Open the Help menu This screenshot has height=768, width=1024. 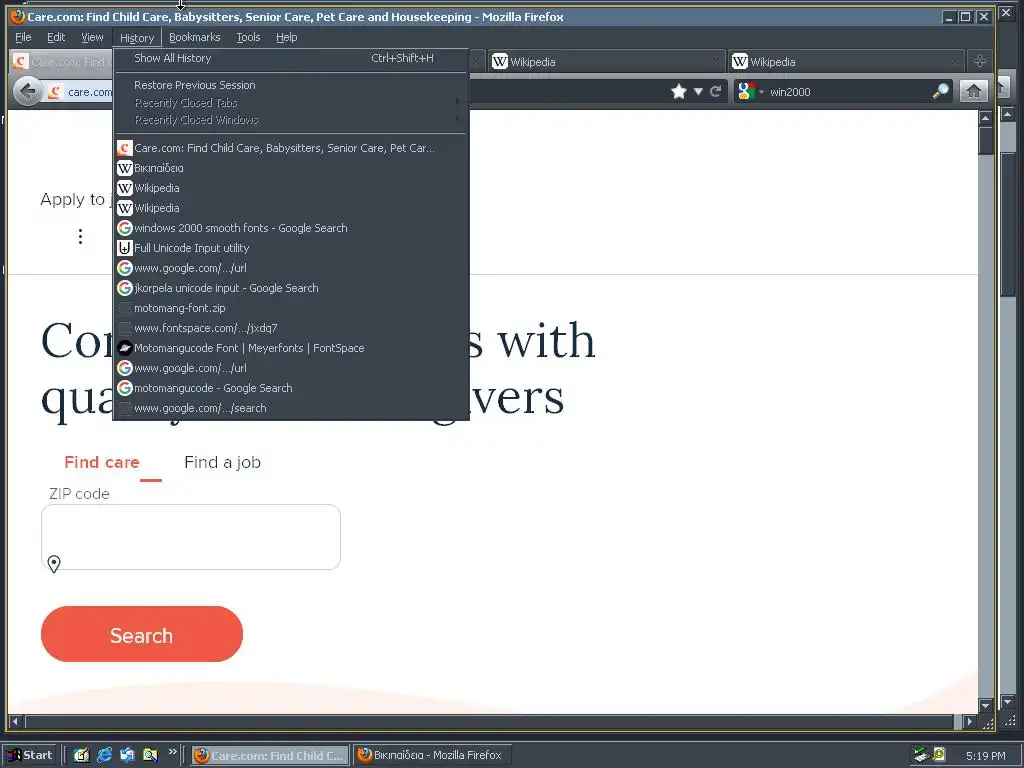[287, 37]
